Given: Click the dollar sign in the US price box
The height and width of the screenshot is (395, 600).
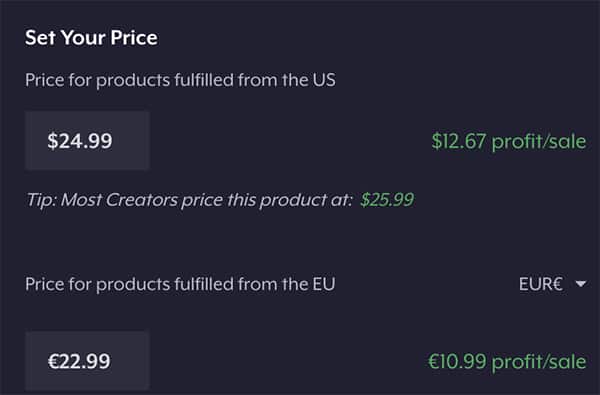Looking at the screenshot, I should [x=53, y=141].
